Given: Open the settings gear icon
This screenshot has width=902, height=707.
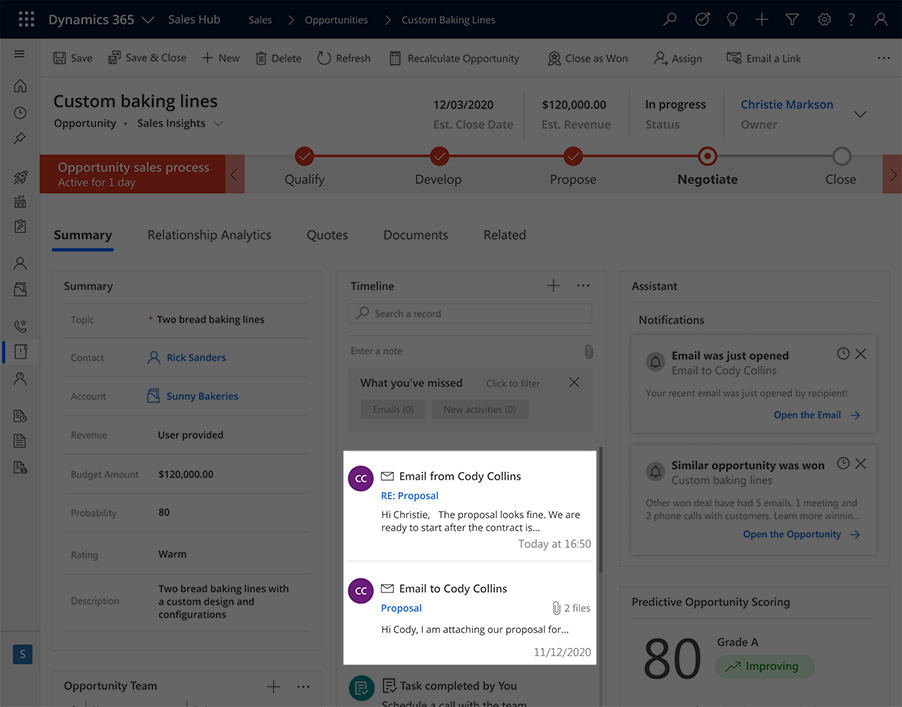Looking at the screenshot, I should tap(824, 20).
